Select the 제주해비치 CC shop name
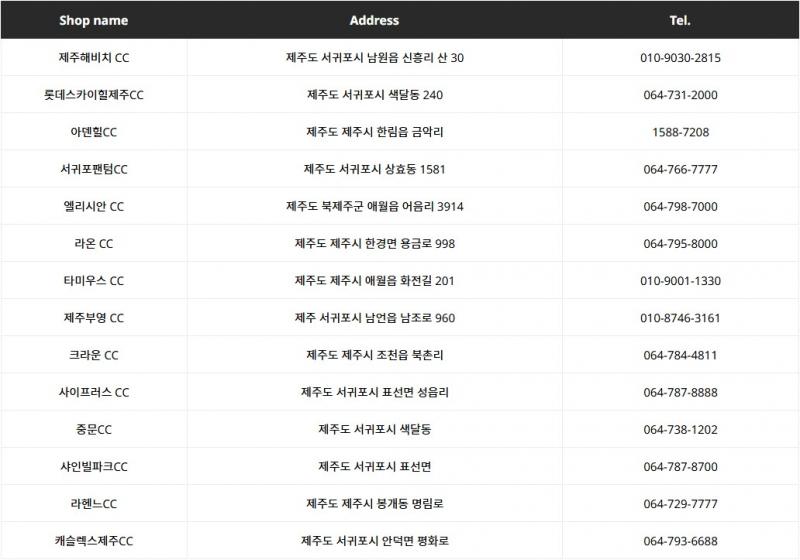This screenshot has width=800, height=560. click(94, 58)
